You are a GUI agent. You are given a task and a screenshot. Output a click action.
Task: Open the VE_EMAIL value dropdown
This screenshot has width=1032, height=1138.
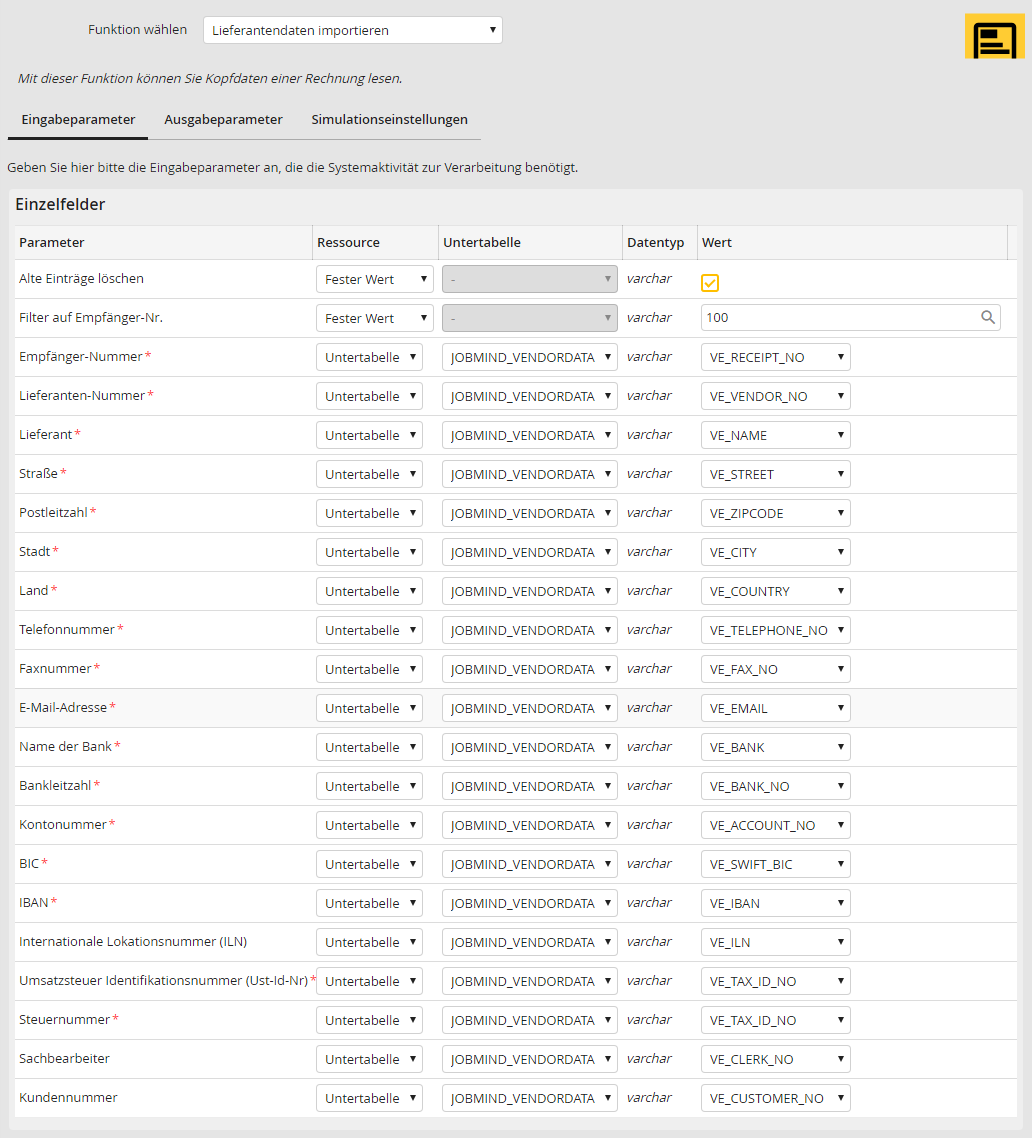pos(775,708)
